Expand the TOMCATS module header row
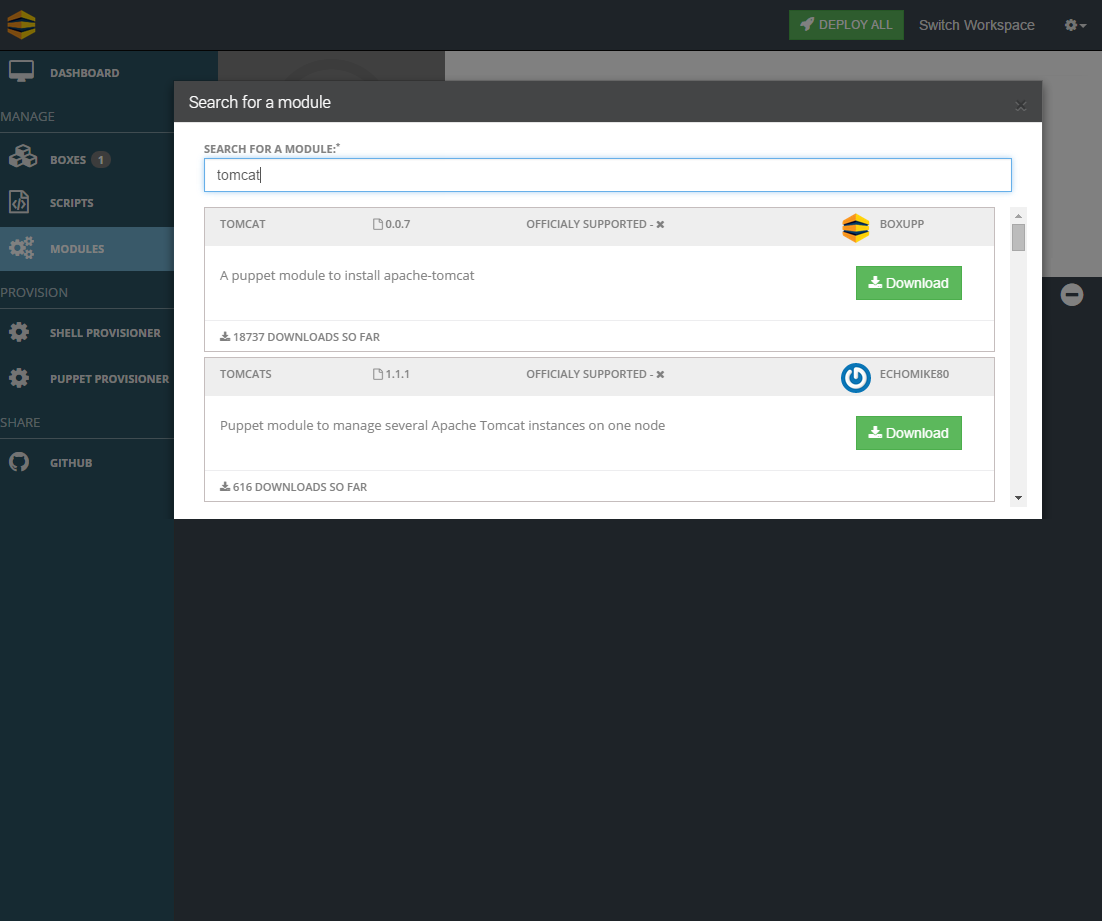 click(246, 374)
